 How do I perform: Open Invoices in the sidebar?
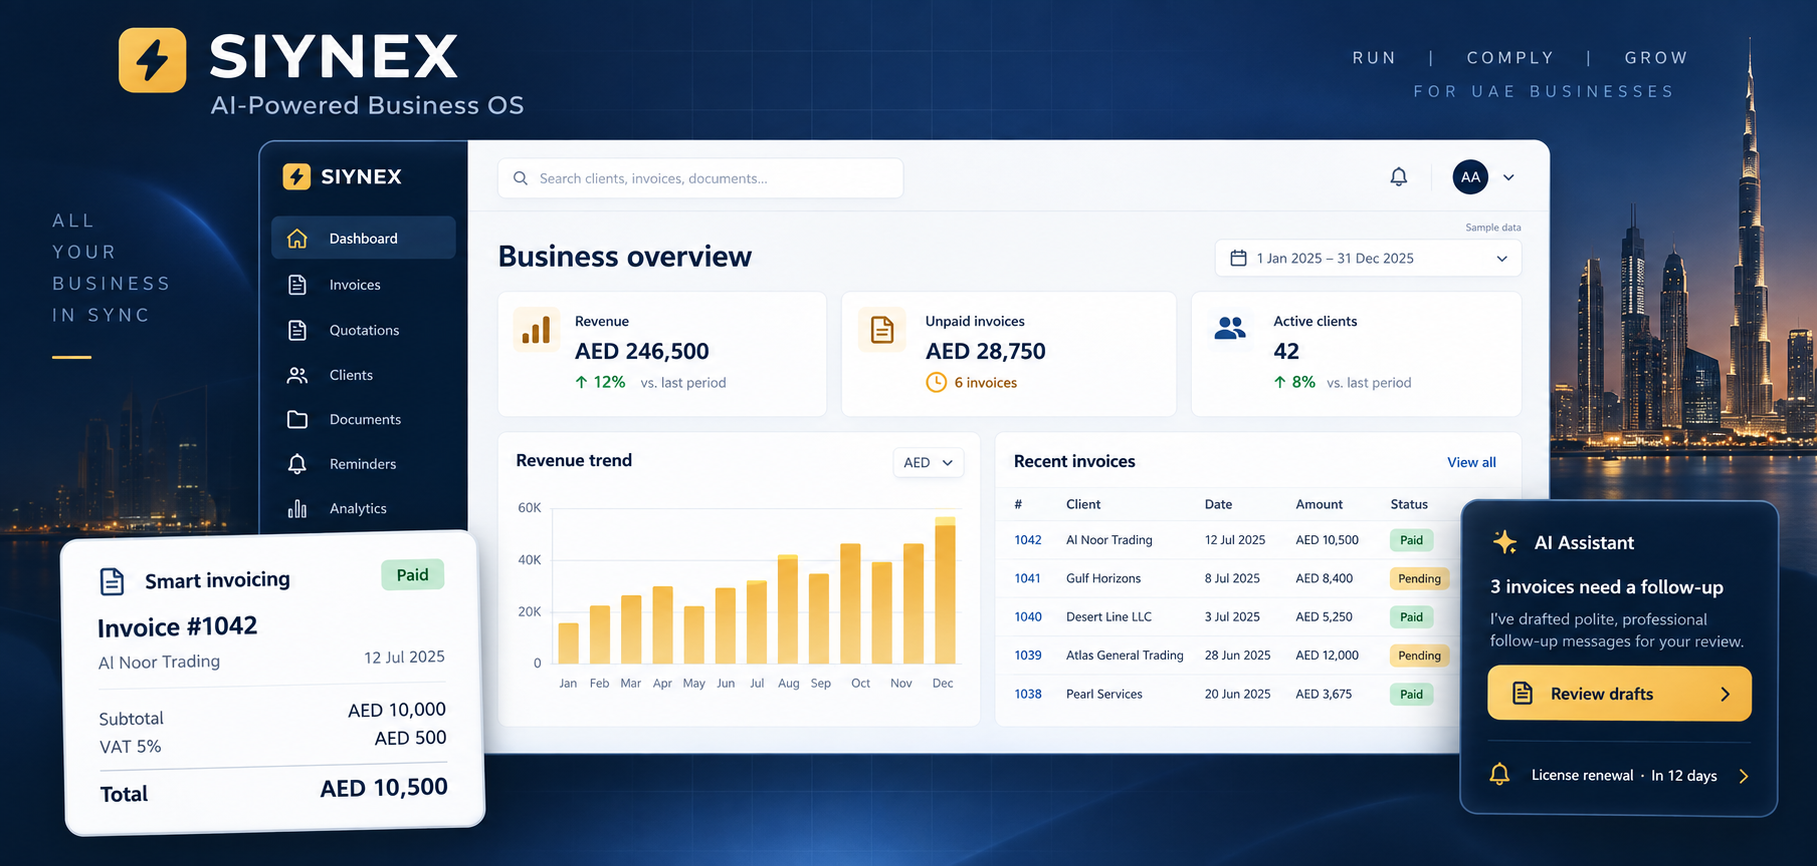363,285
